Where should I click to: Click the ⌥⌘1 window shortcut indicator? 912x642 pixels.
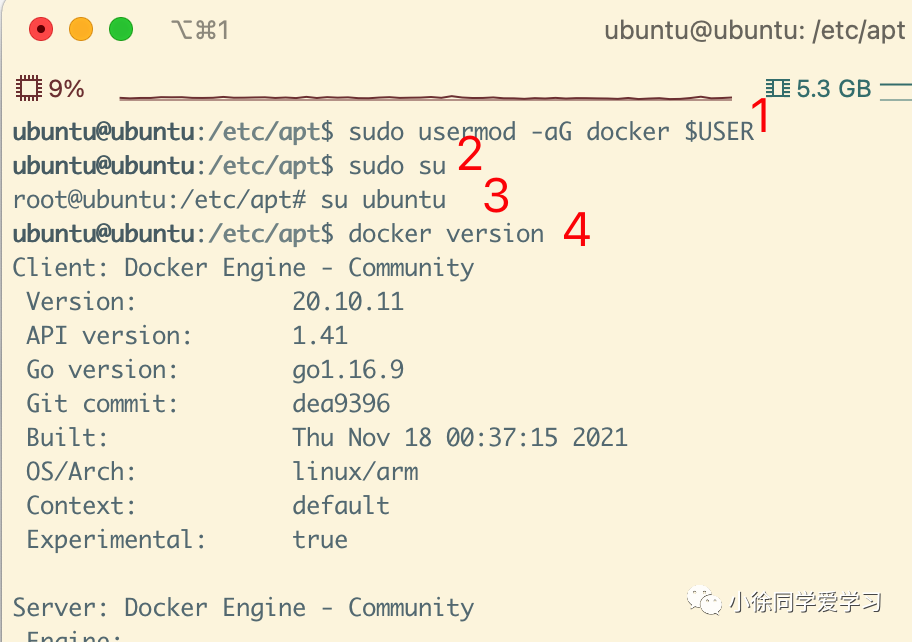pos(200,30)
